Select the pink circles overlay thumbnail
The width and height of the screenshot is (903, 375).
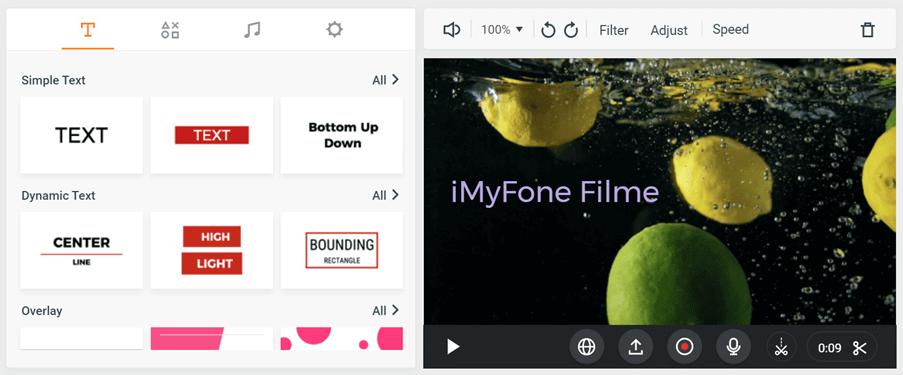pos(342,339)
